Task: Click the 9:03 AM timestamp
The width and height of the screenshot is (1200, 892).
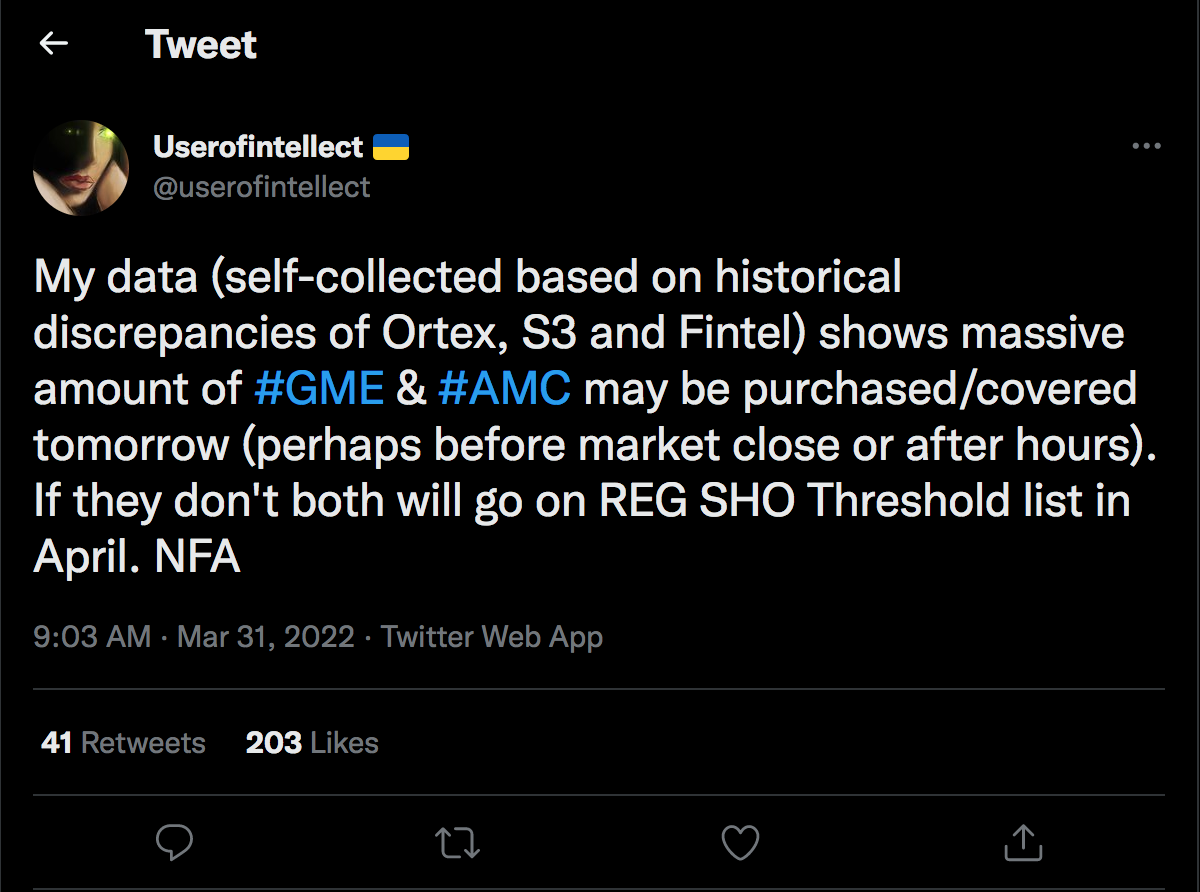Action: 92,637
